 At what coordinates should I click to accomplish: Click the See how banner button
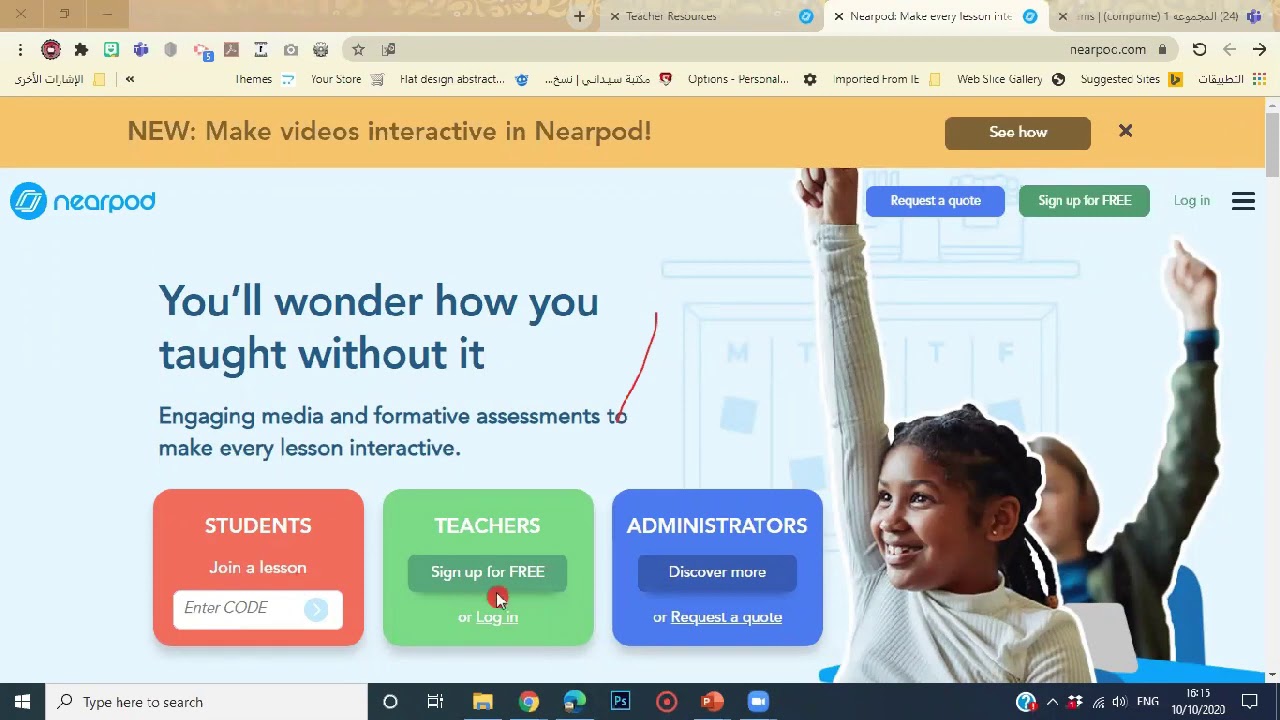[x=1018, y=132]
